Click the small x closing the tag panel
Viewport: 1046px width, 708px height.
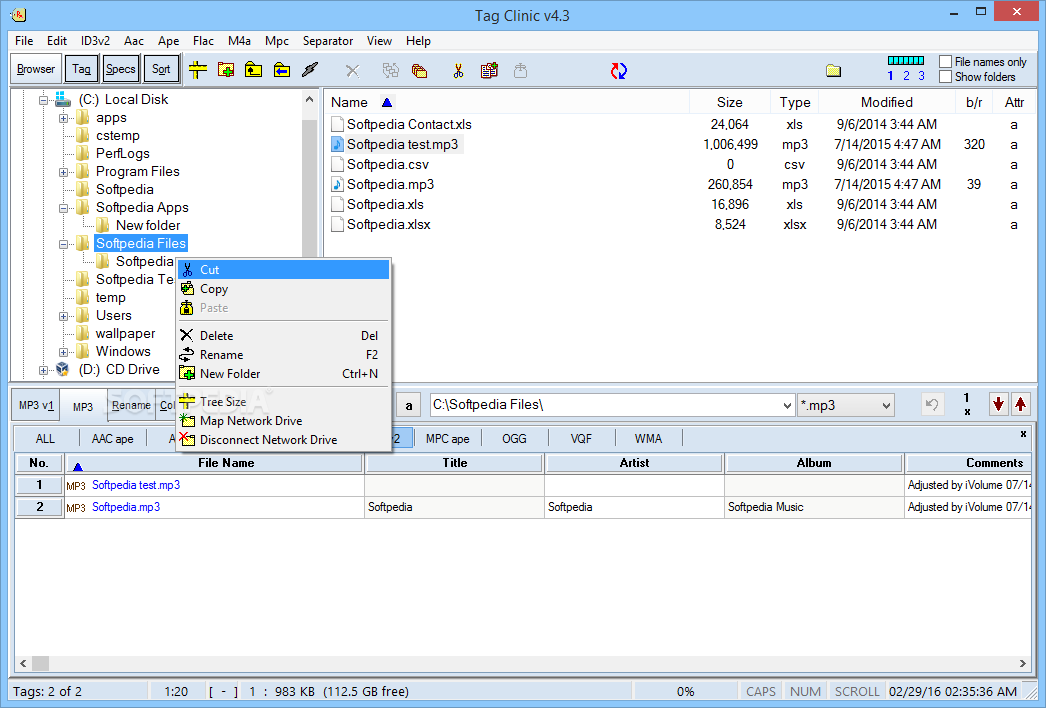[1023, 434]
